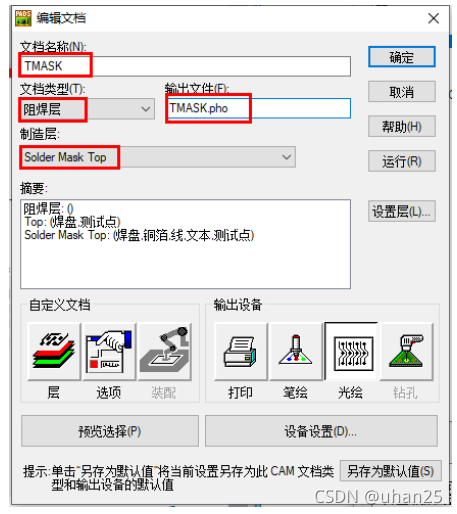The image size is (457, 514).
Task: Open 帮助(H) help button
Action: (402, 126)
